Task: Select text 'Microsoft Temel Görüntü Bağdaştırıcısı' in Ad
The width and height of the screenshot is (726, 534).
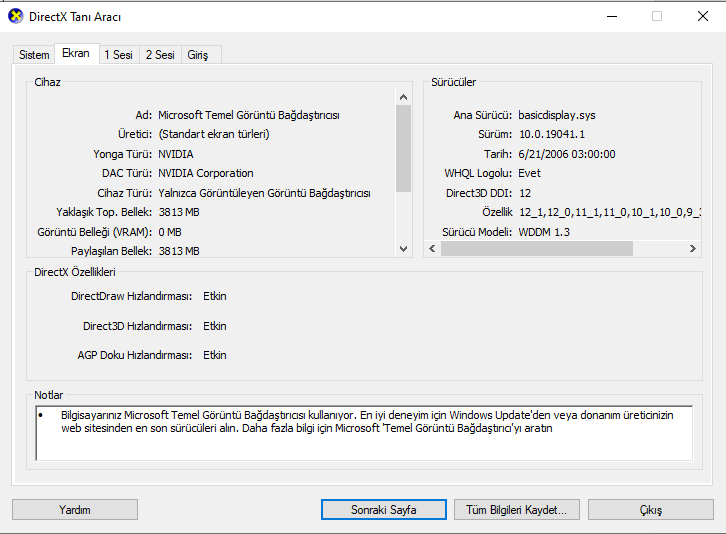Action: click(249, 115)
